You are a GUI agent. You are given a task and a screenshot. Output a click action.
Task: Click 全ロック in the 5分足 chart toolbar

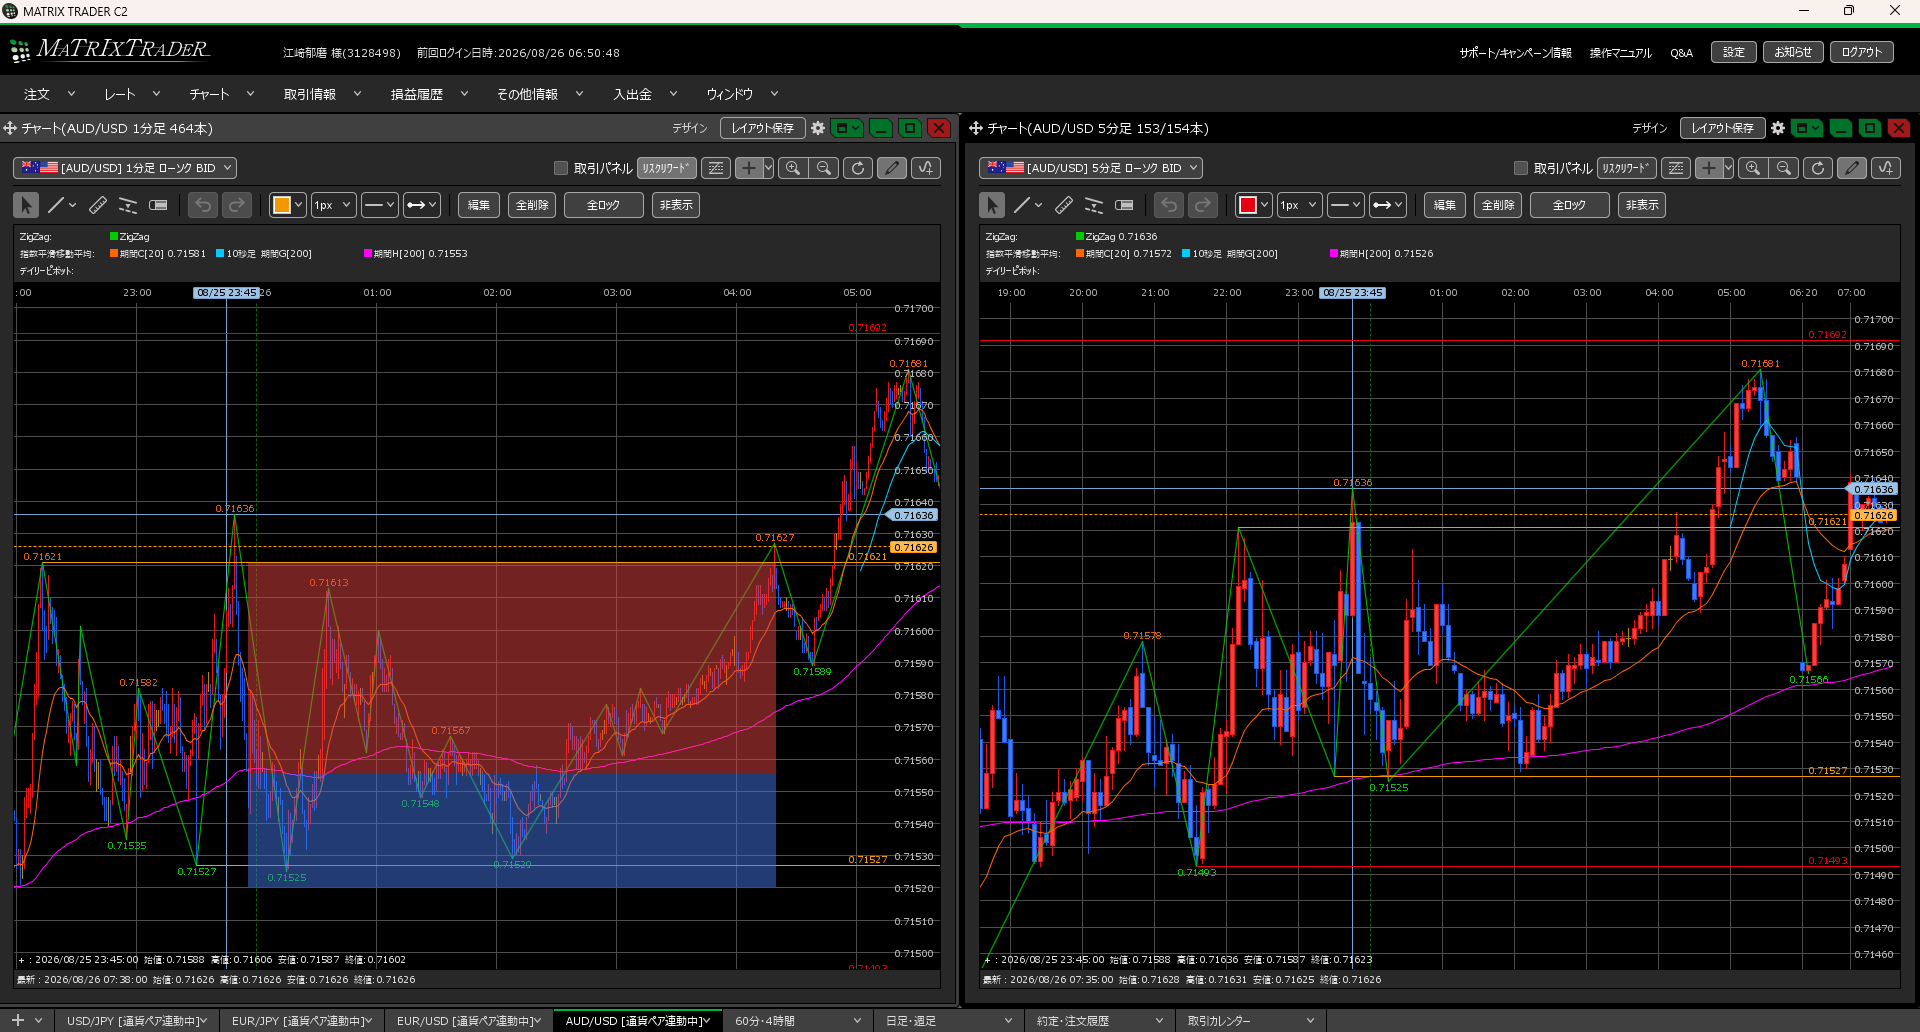pos(1569,205)
